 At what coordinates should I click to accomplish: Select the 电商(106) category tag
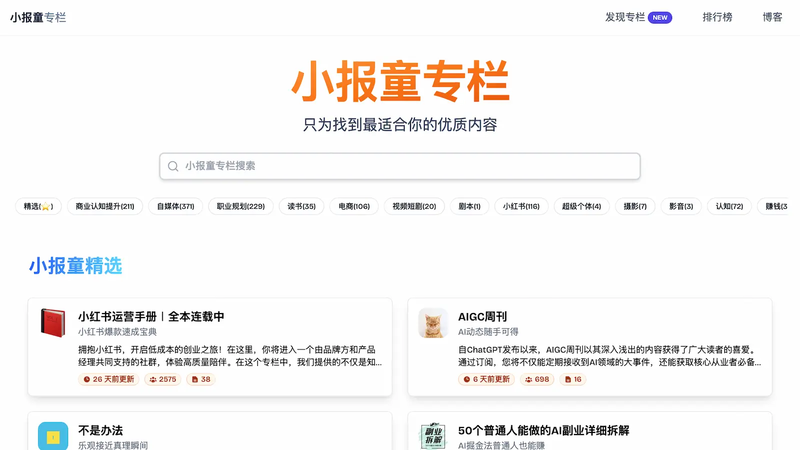[x=354, y=206]
